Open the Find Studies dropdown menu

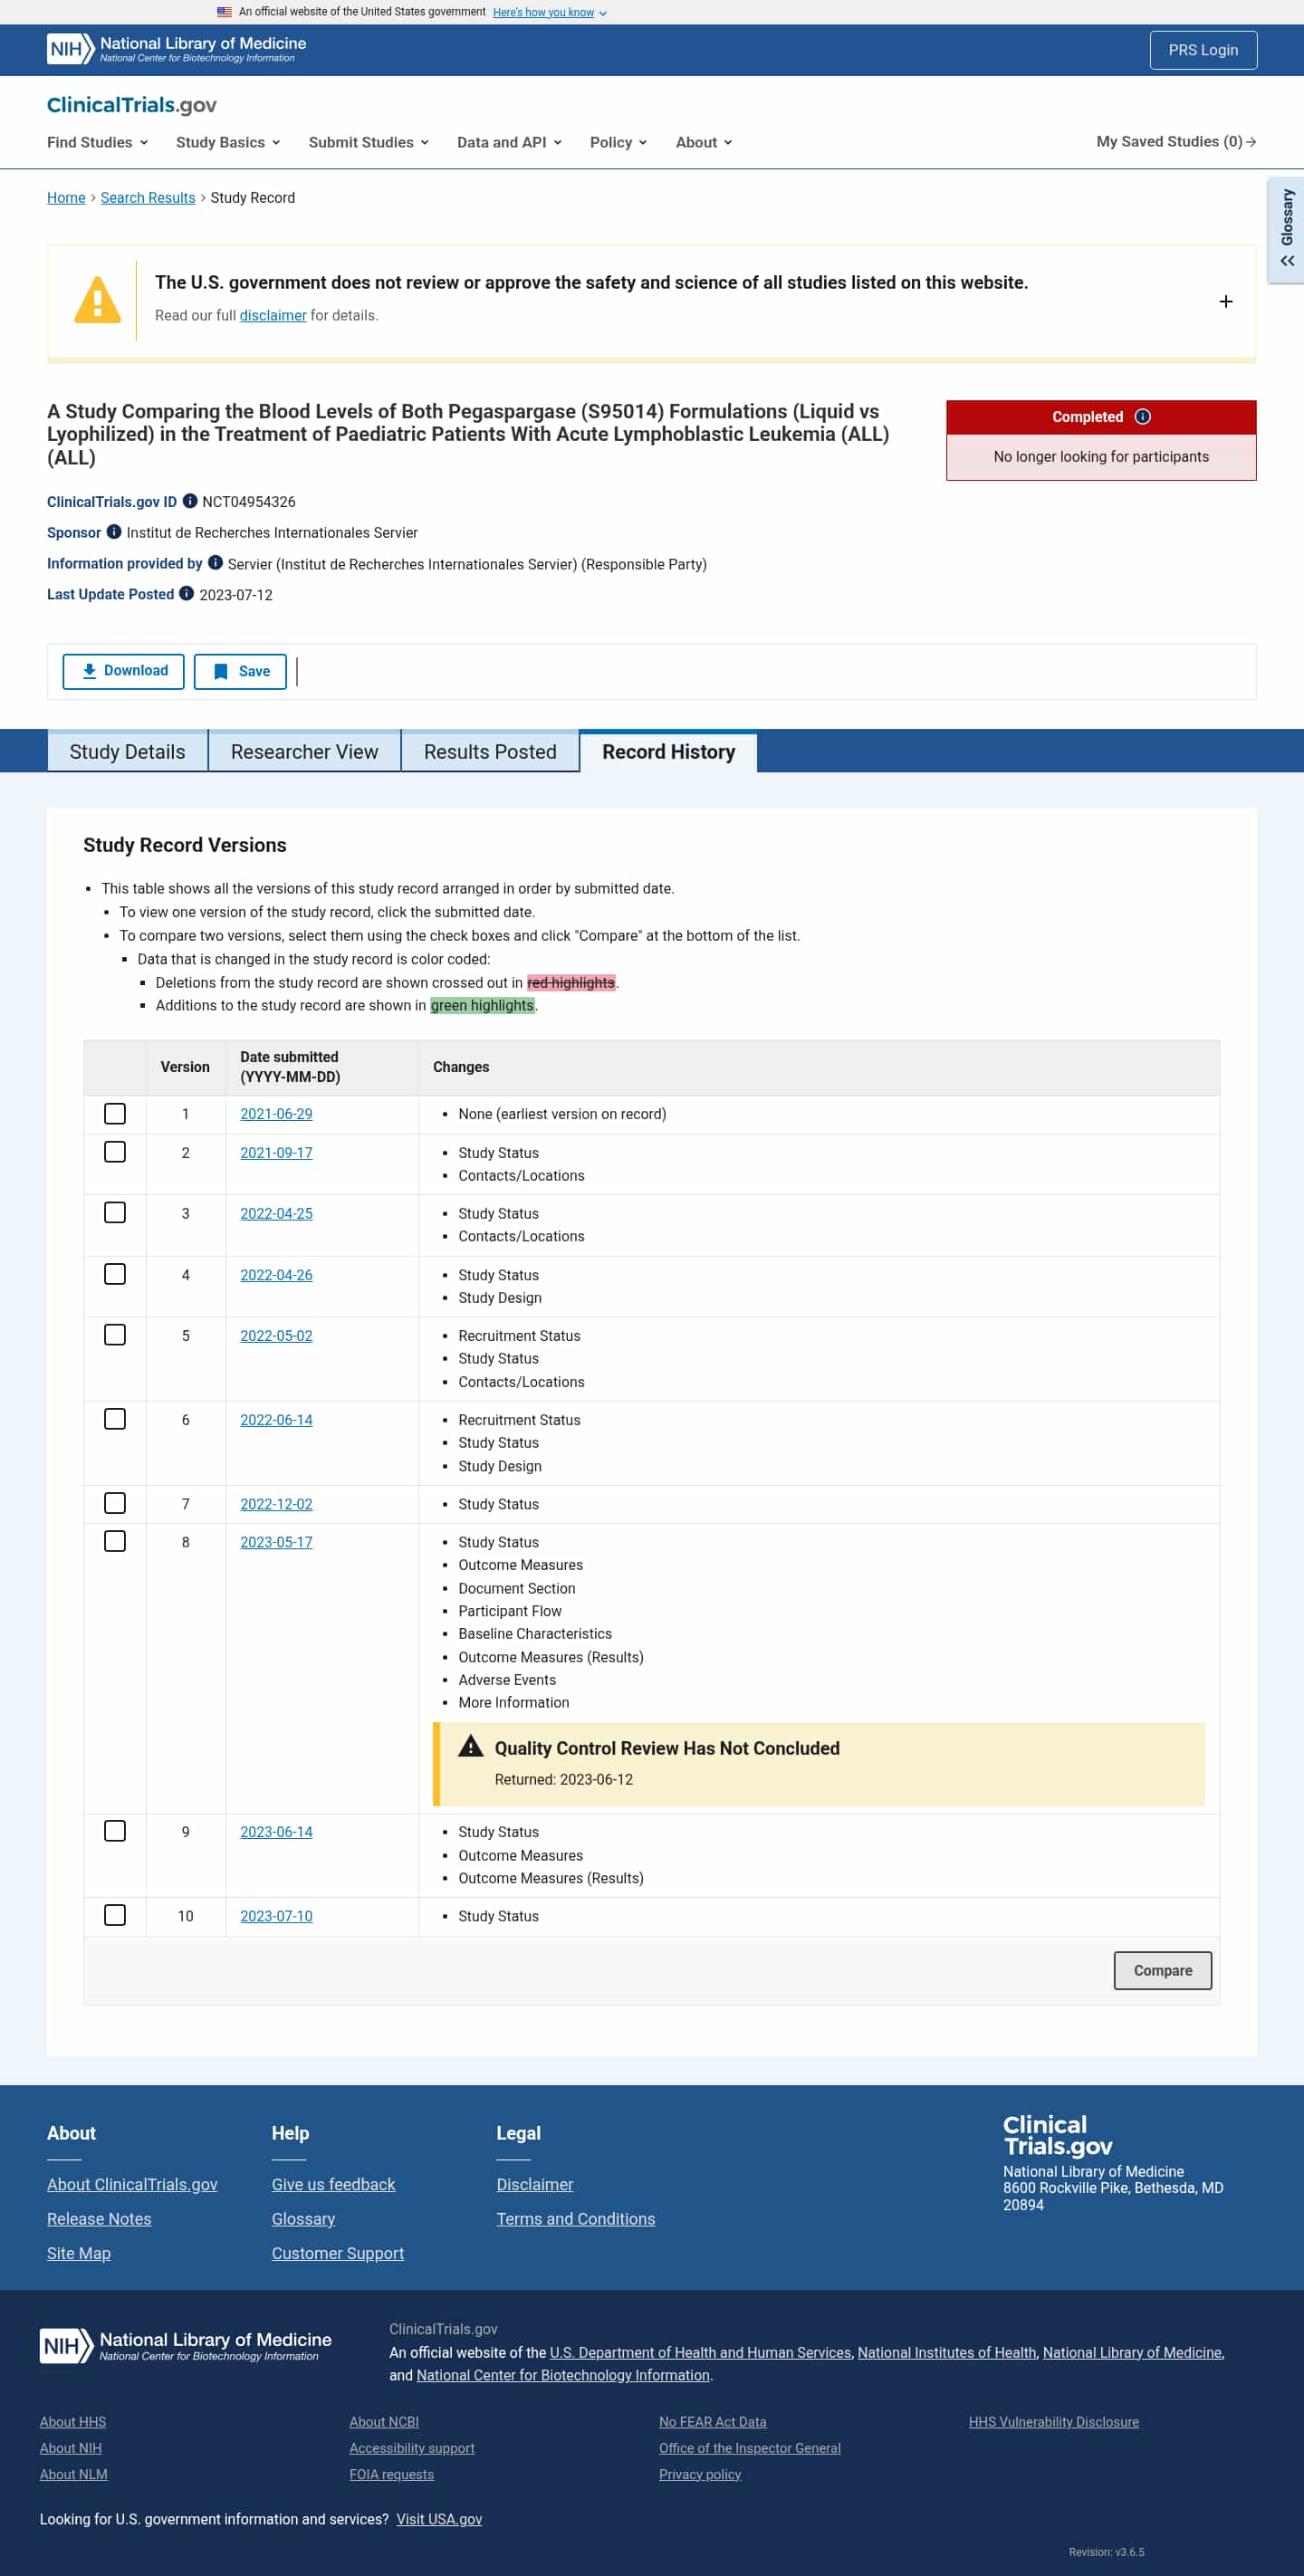98,142
